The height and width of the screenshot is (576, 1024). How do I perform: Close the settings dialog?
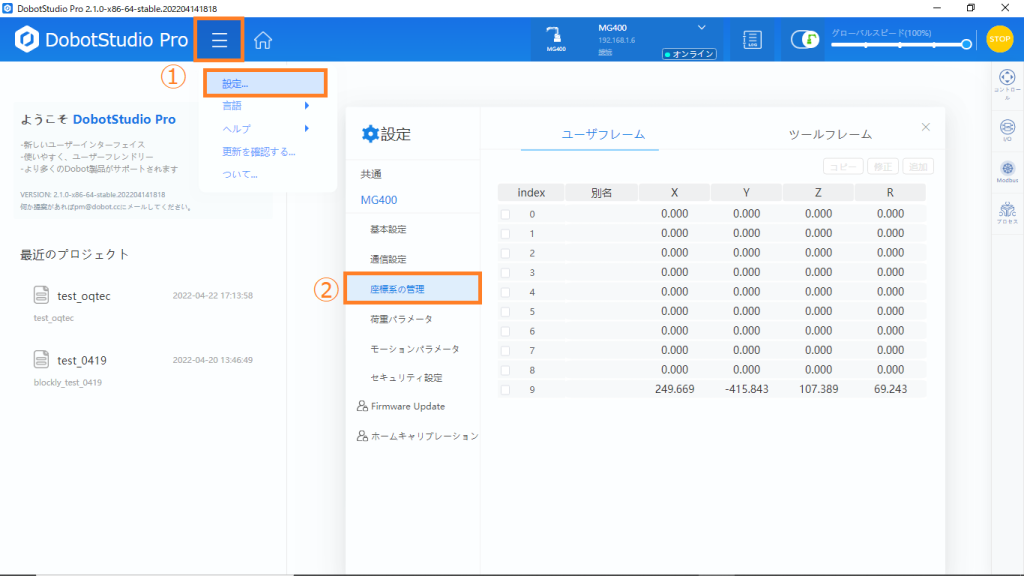click(x=925, y=127)
